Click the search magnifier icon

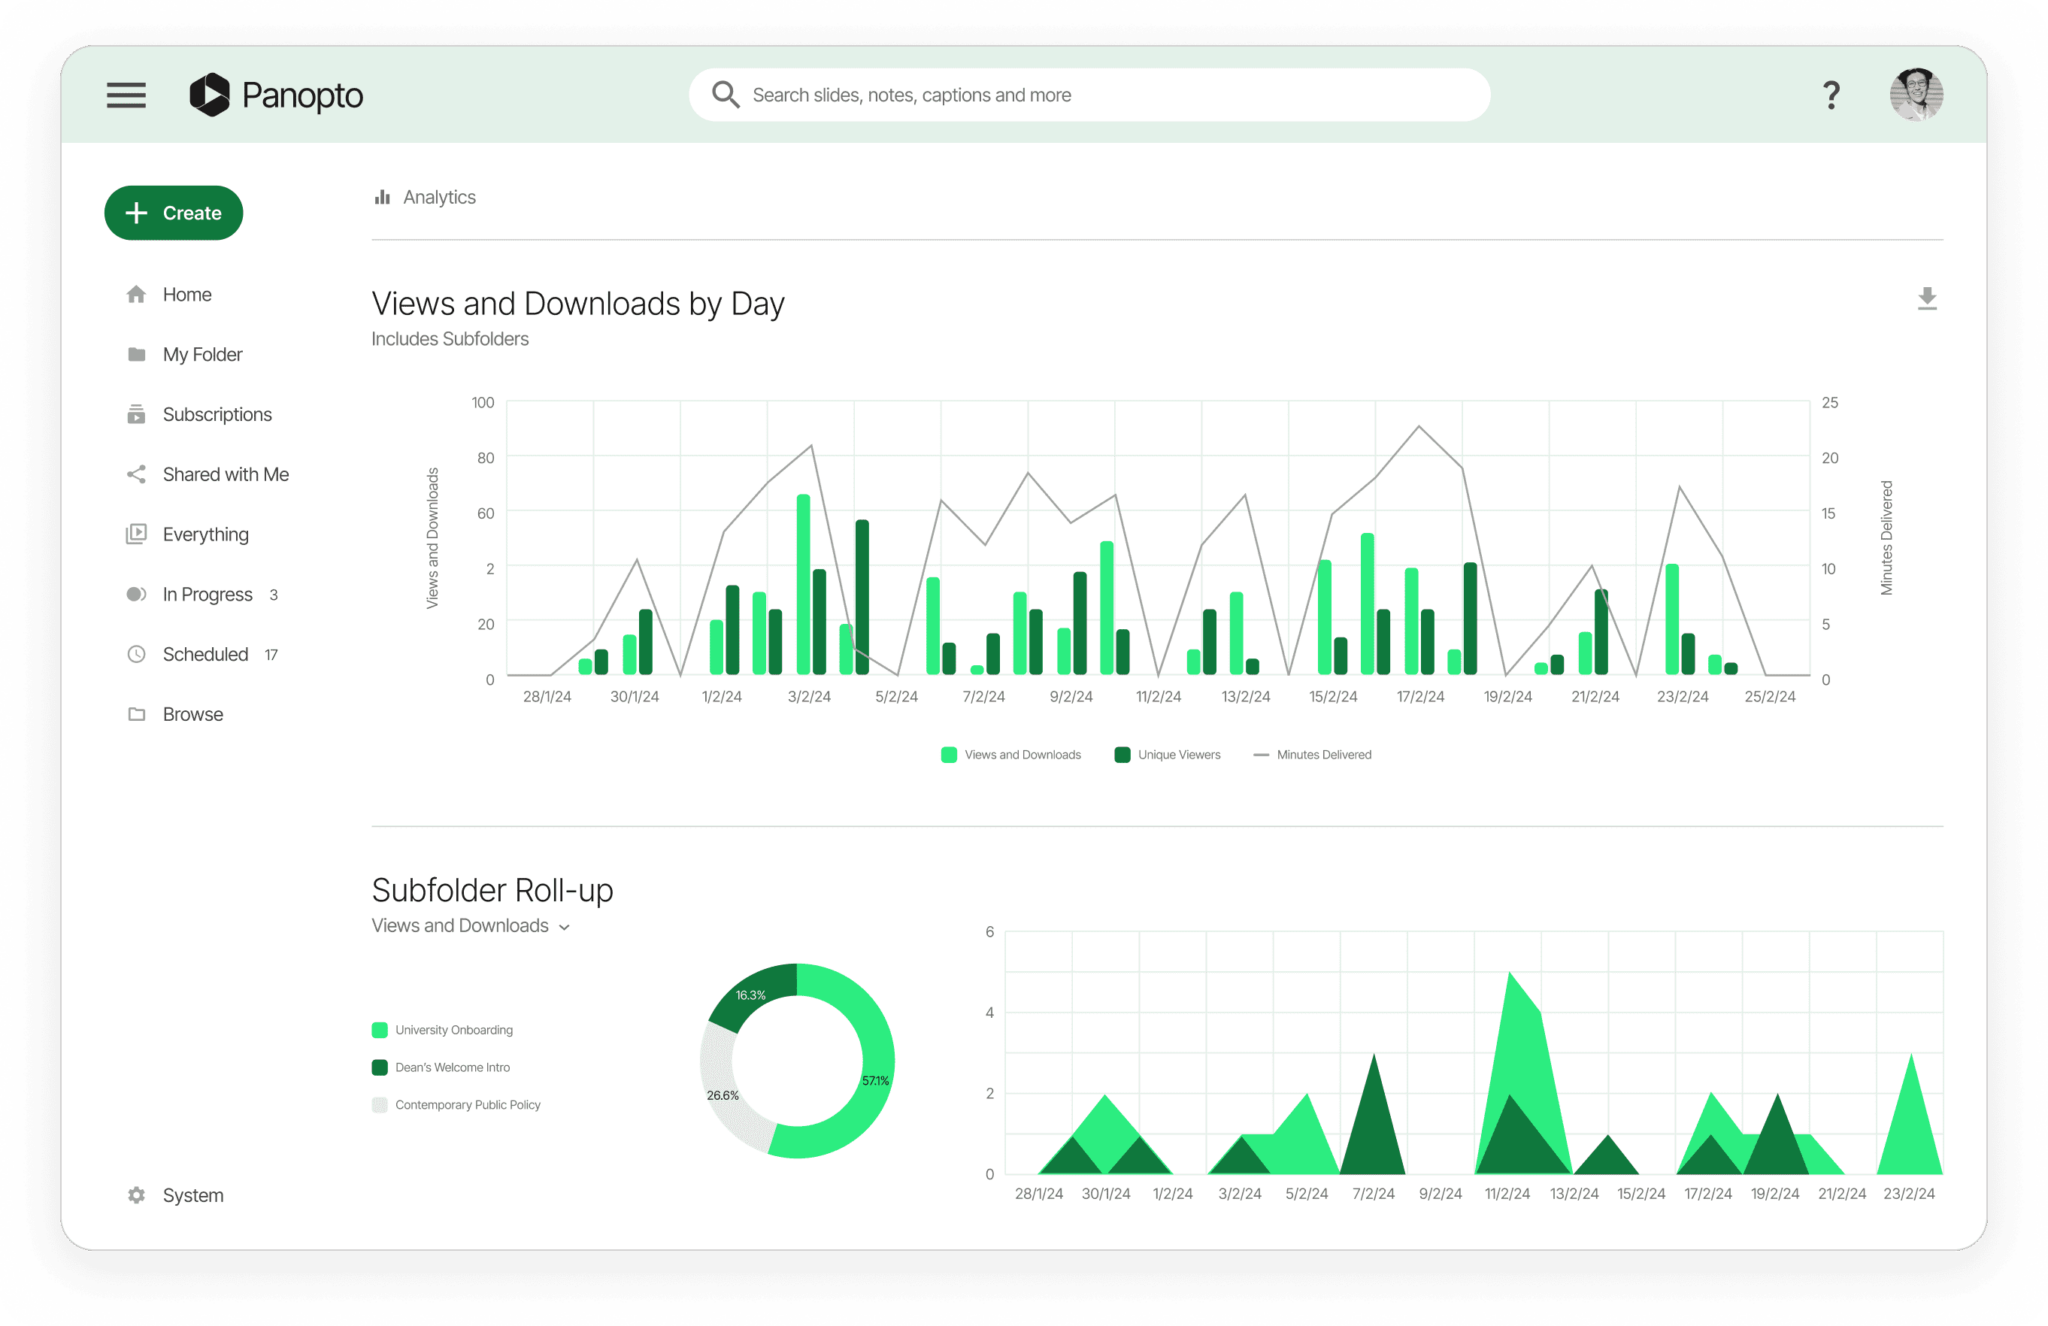coord(725,95)
